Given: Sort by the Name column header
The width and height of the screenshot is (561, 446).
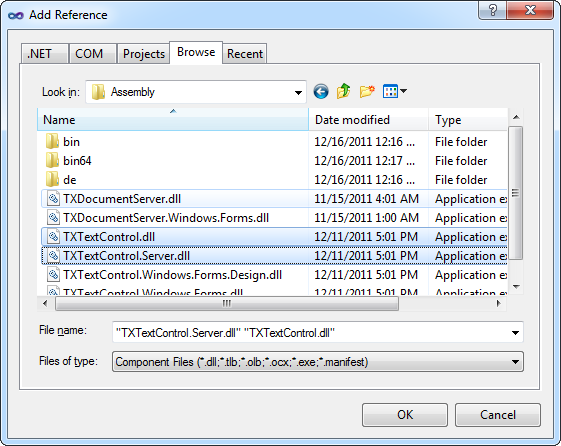Looking at the screenshot, I should coord(173,119).
